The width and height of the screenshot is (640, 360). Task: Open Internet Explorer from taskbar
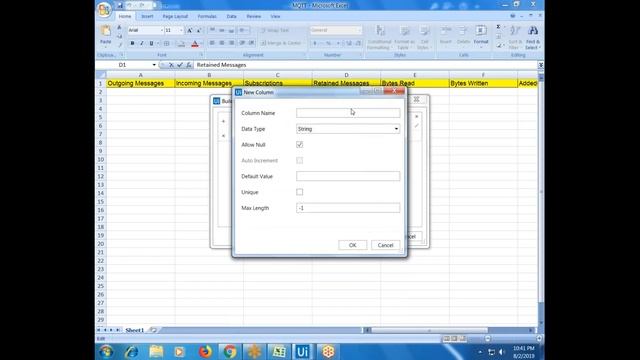(x=131, y=351)
